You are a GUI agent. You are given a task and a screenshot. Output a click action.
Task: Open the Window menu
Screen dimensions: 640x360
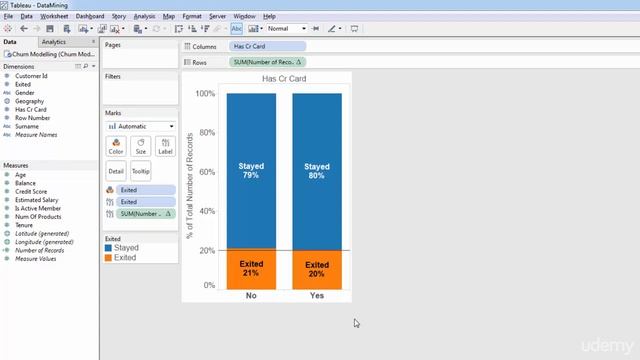244,16
